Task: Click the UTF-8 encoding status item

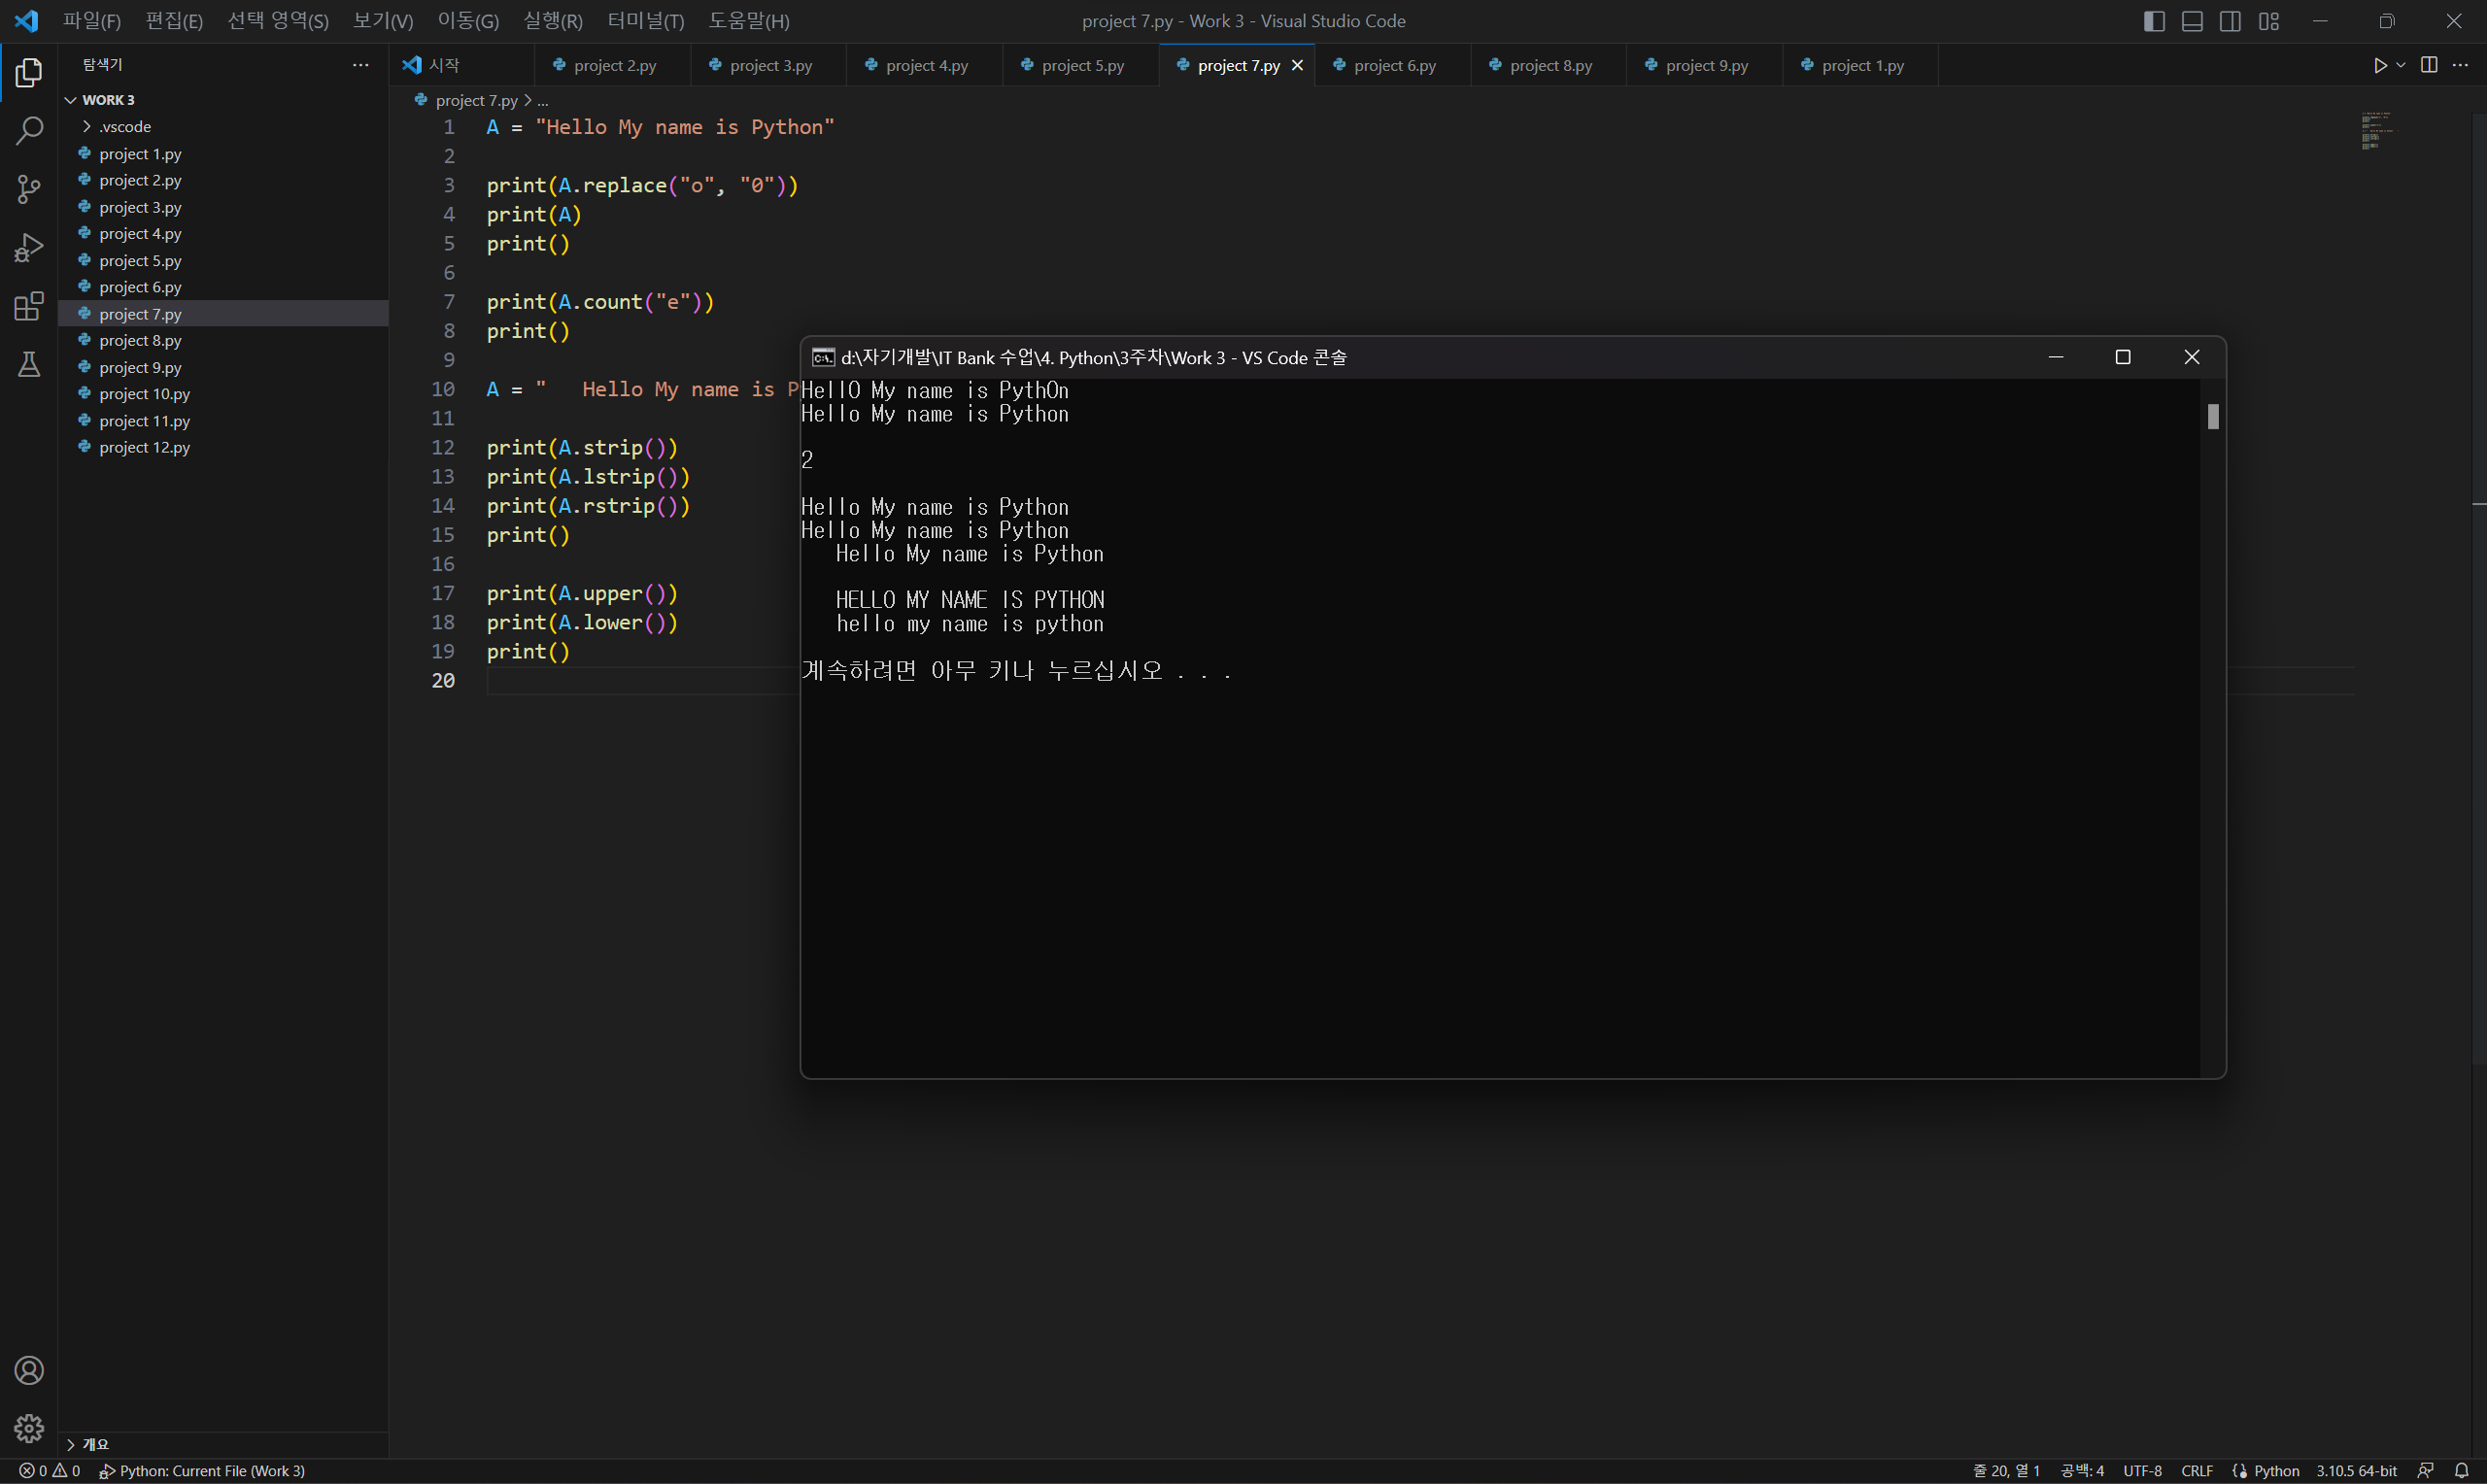Action: point(2142,1470)
